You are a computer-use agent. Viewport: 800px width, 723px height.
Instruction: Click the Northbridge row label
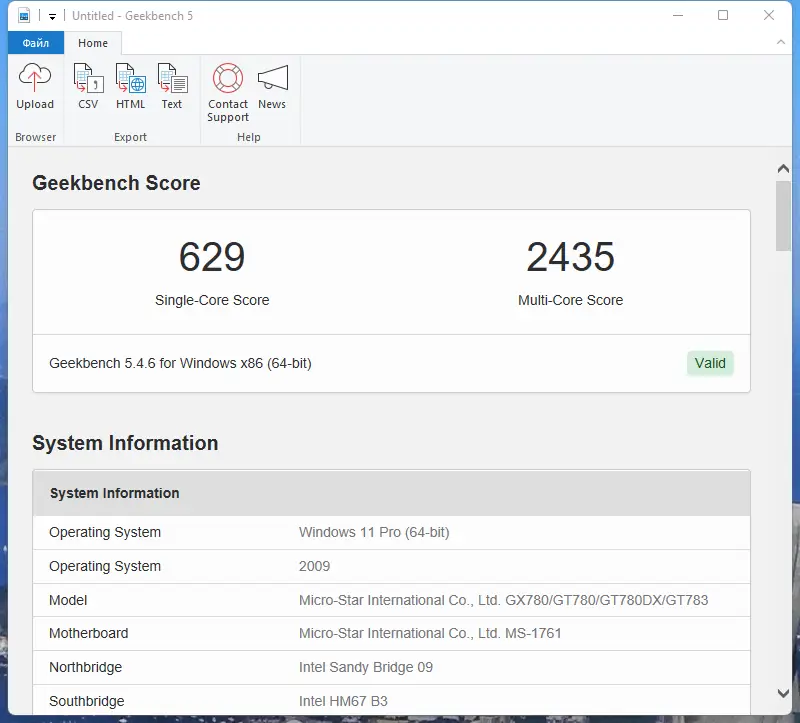85,667
